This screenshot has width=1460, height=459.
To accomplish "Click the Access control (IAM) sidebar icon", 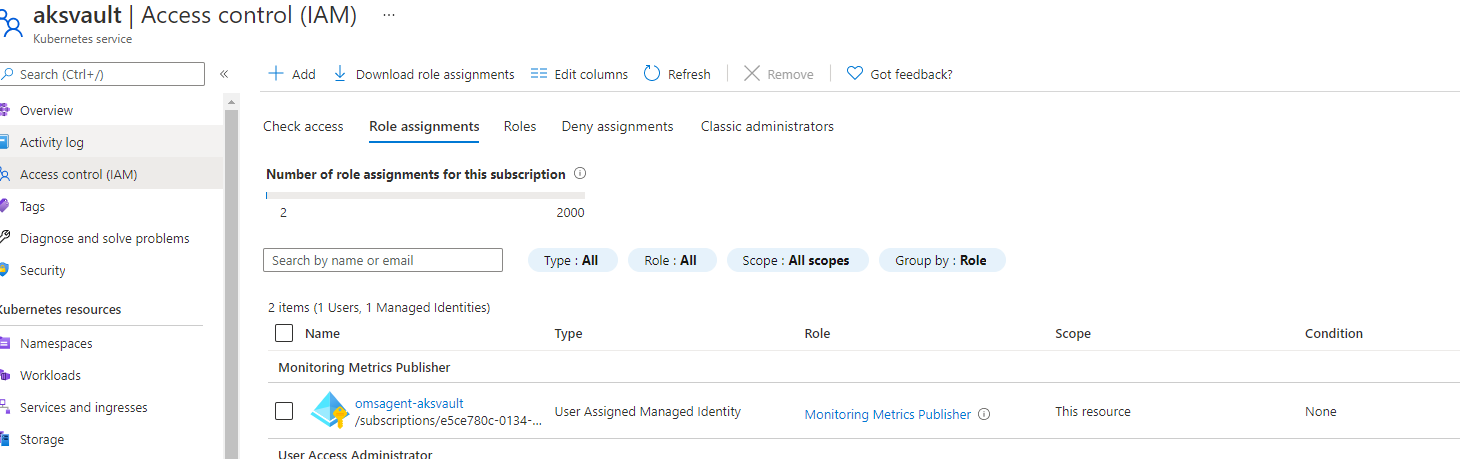I will coord(4,174).
